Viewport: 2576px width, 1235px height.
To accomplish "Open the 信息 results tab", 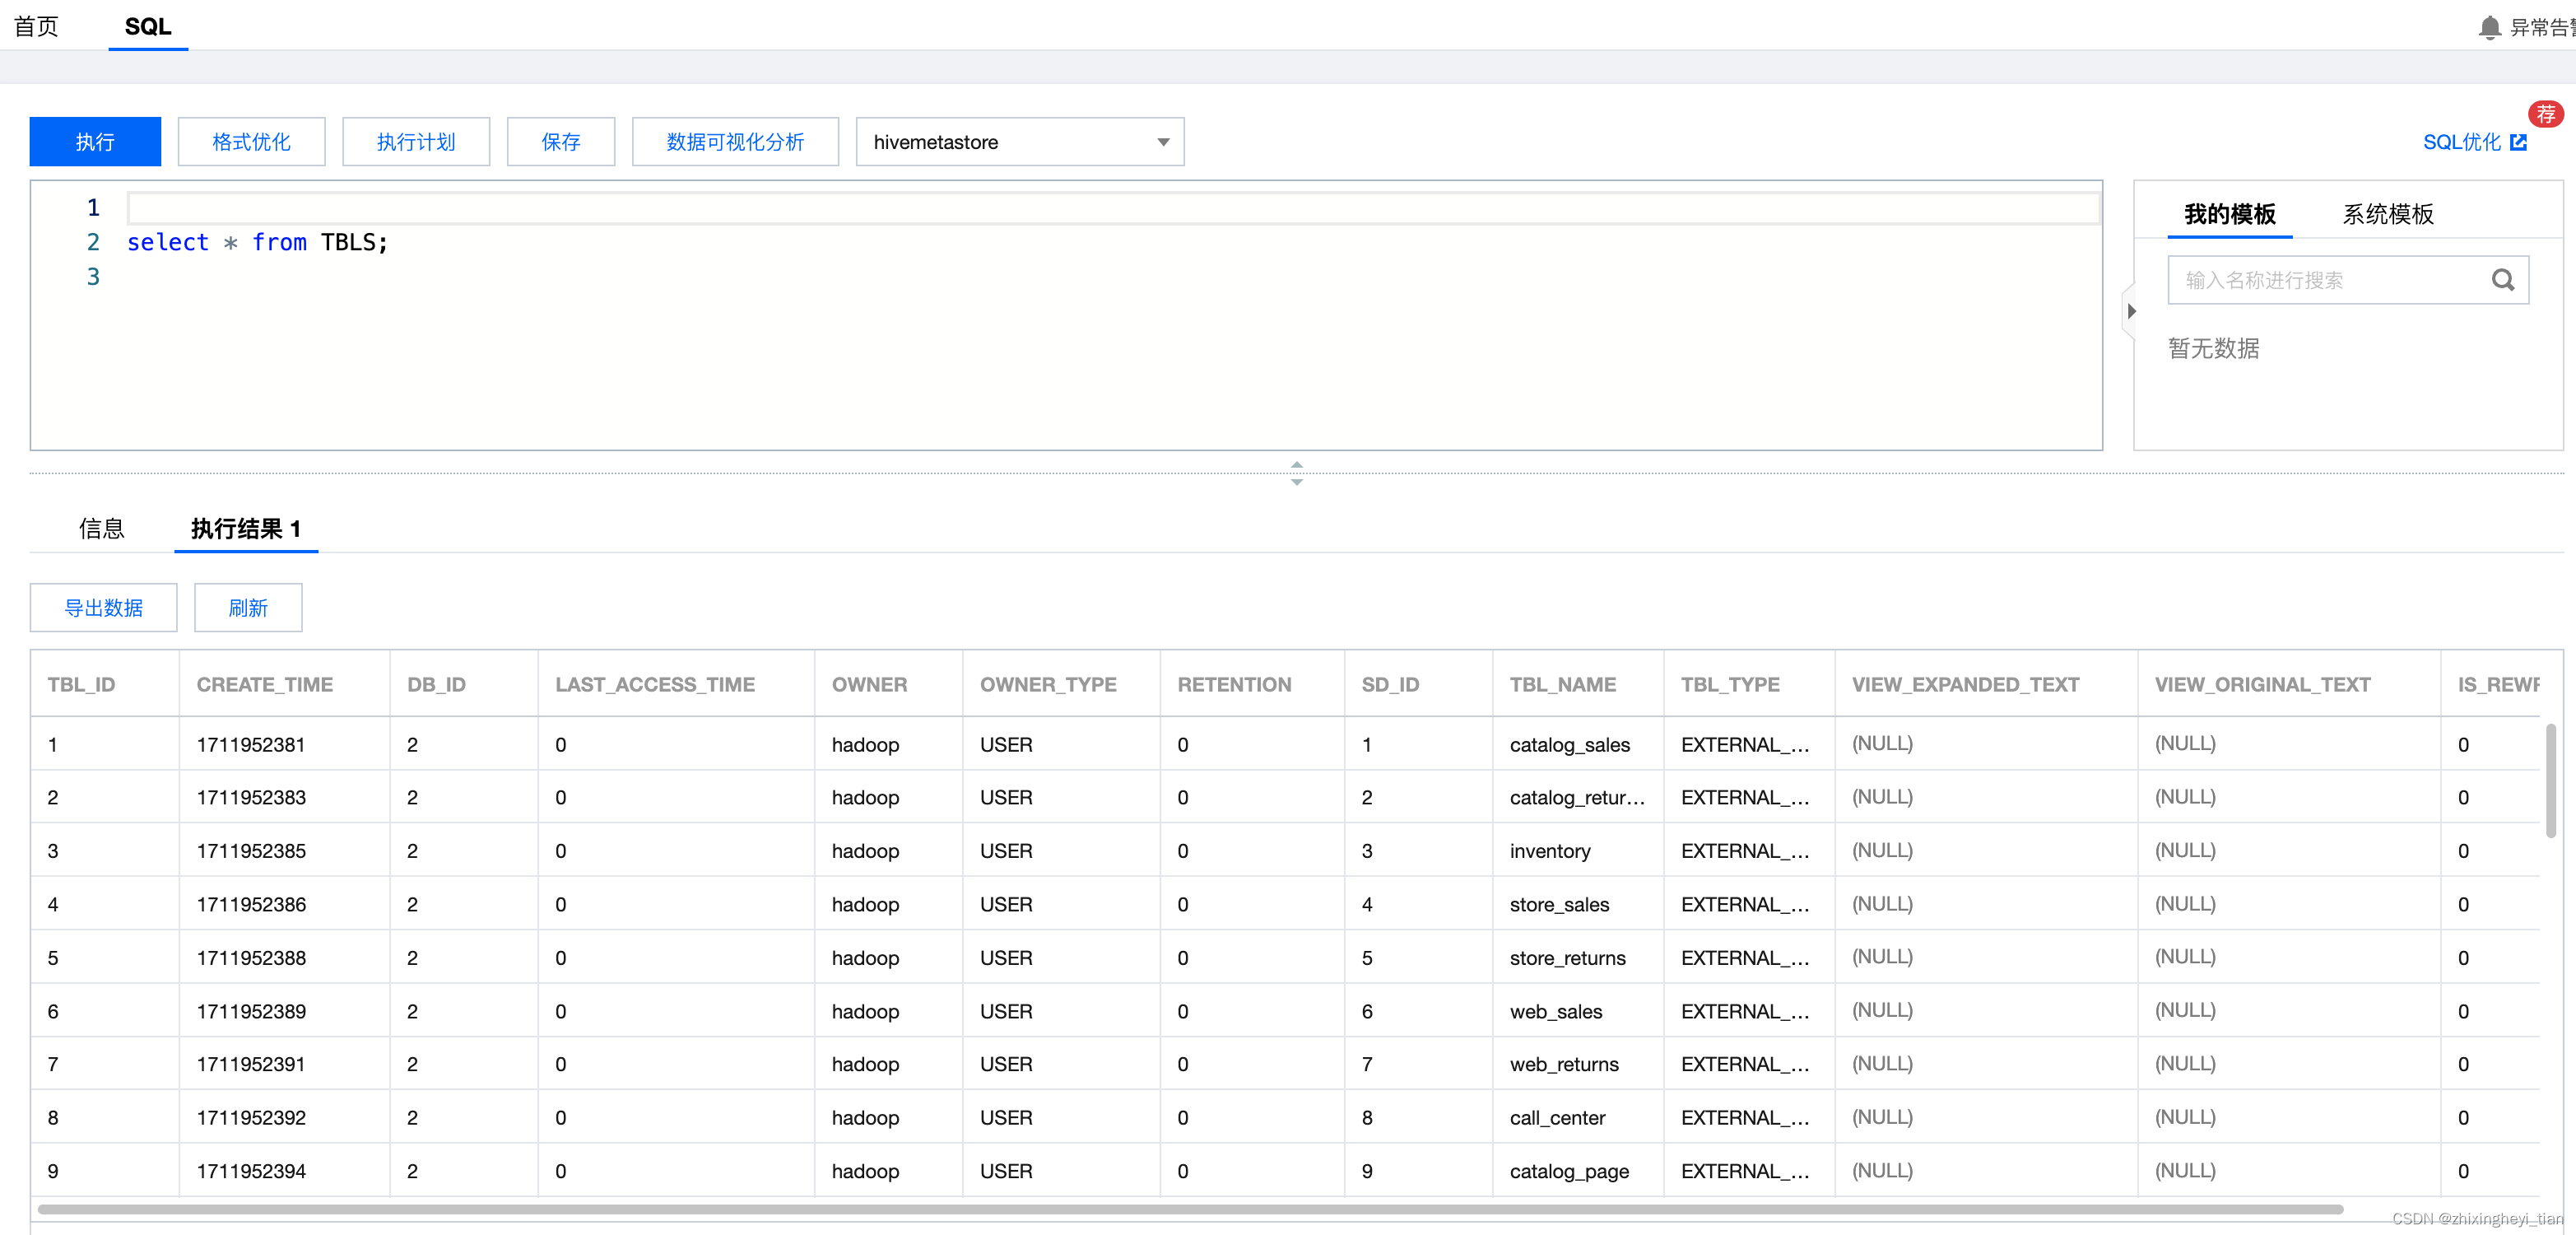I will pos(101,529).
